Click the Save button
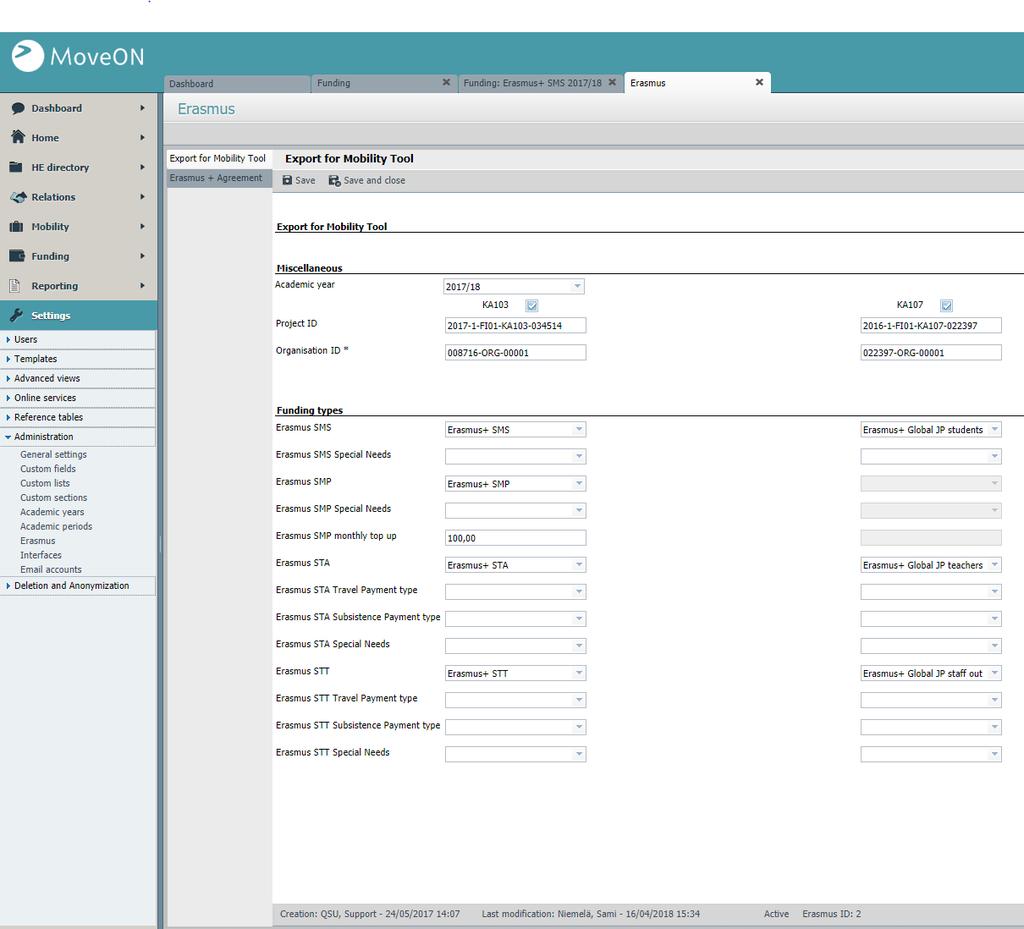 coord(298,180)
